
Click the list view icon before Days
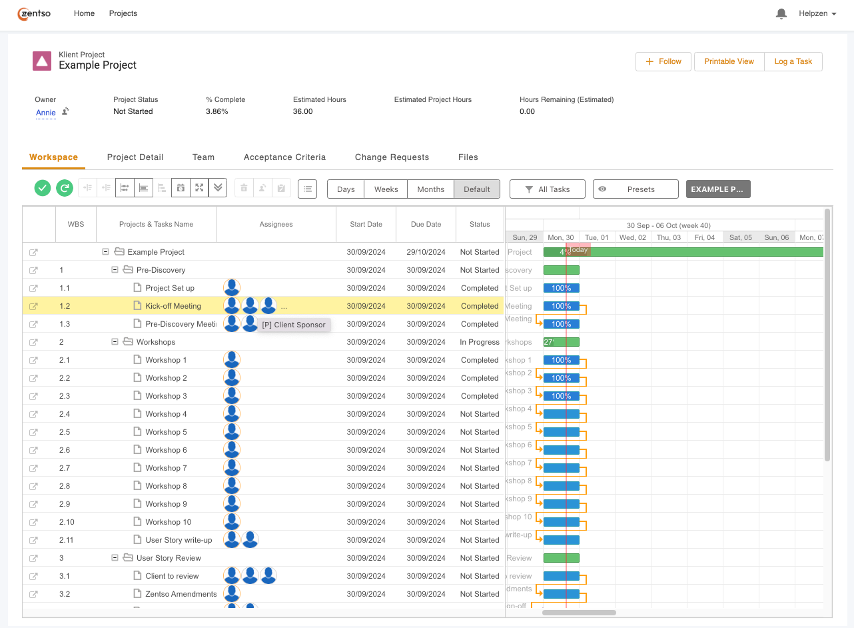pyautogui.click(x=307, y=188)
